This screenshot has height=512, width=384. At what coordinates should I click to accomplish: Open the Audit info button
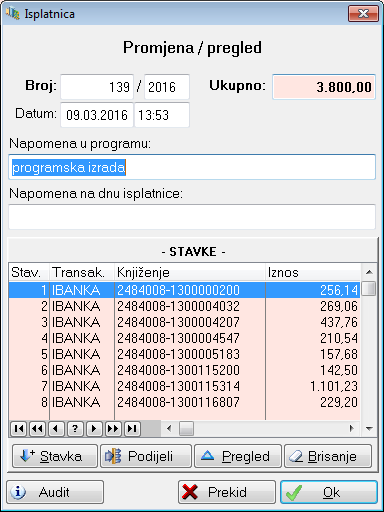click(55, 492)
